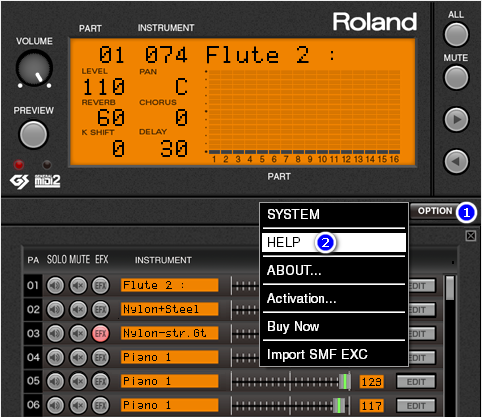This screenshot has width=482, height=417.
Task: Solo part 04 Piano 1
Action: point(55,357)
